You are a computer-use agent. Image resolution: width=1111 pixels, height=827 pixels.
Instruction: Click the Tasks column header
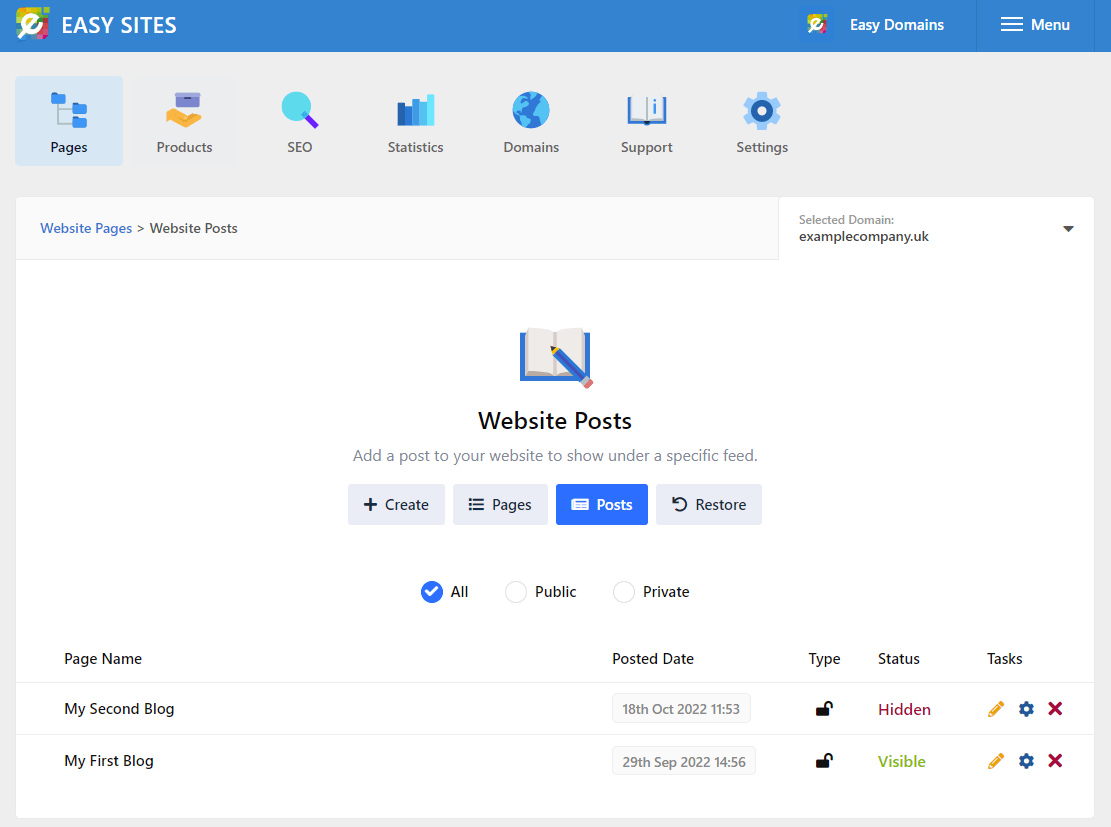[x=1004, y=659]
